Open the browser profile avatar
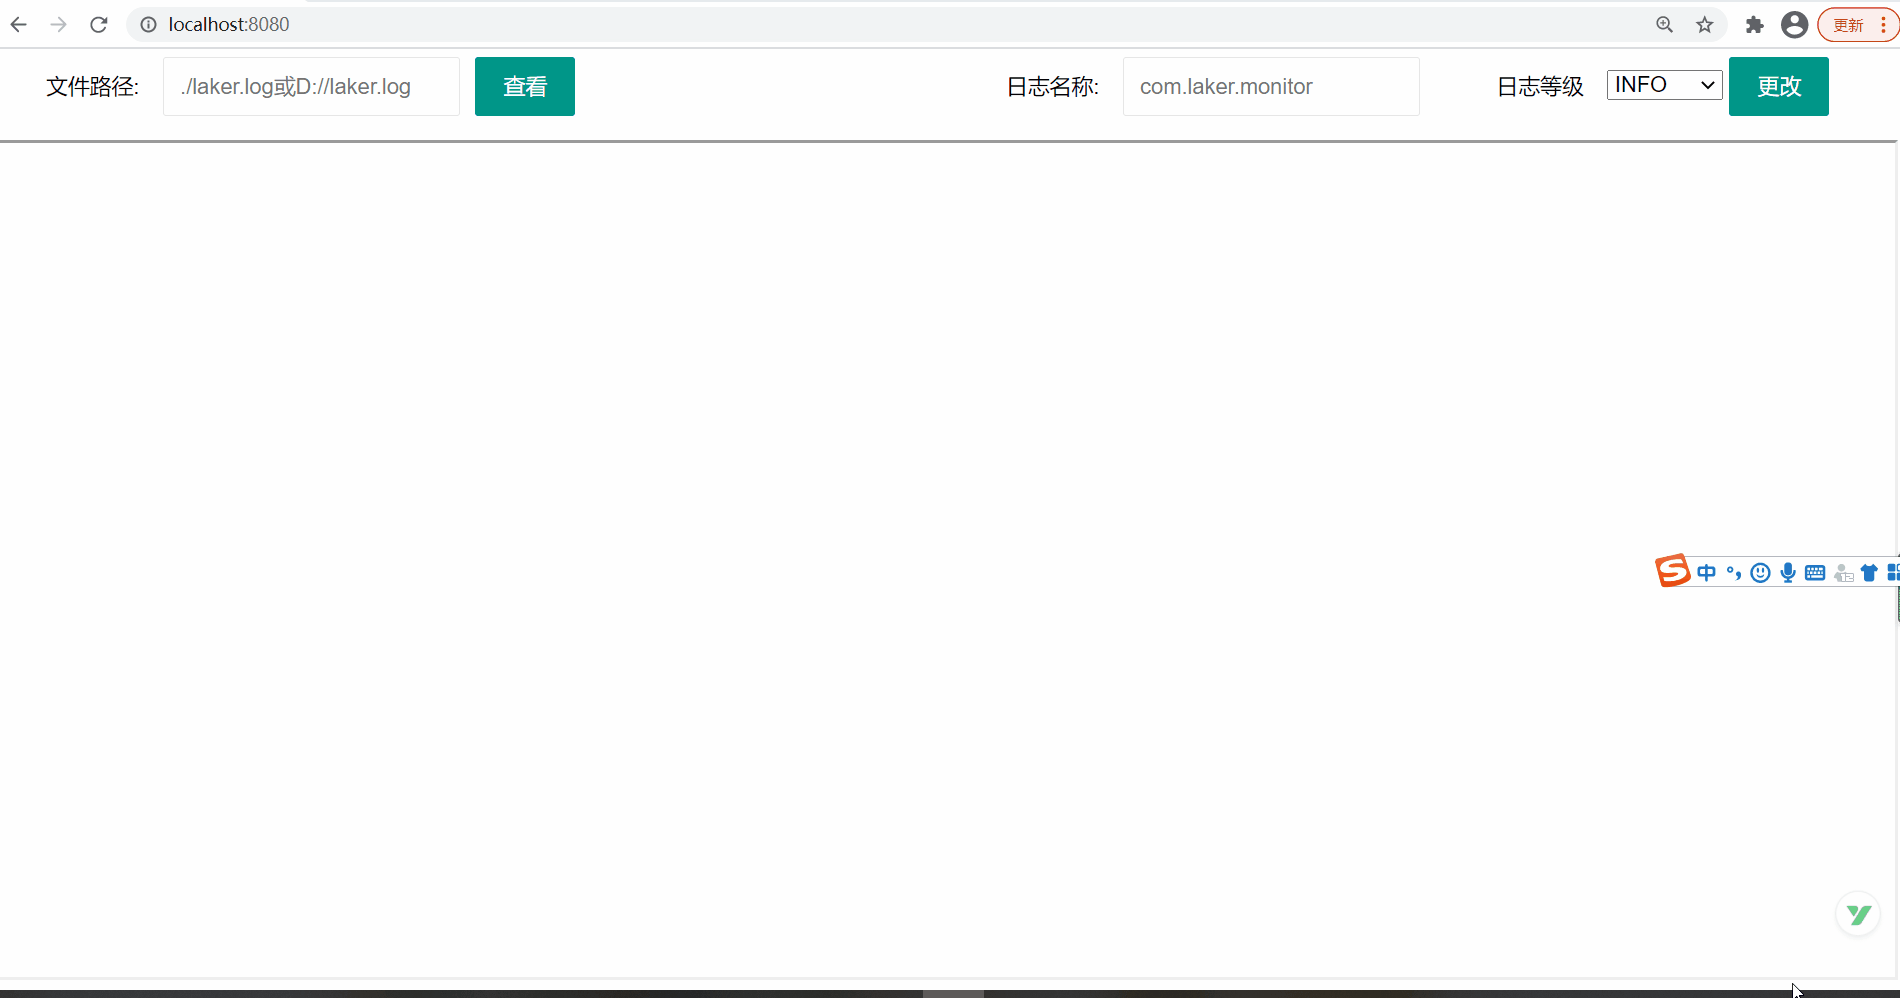Image resolution: width=1900 pixels, height=998 pixels. pos(1795,25)
